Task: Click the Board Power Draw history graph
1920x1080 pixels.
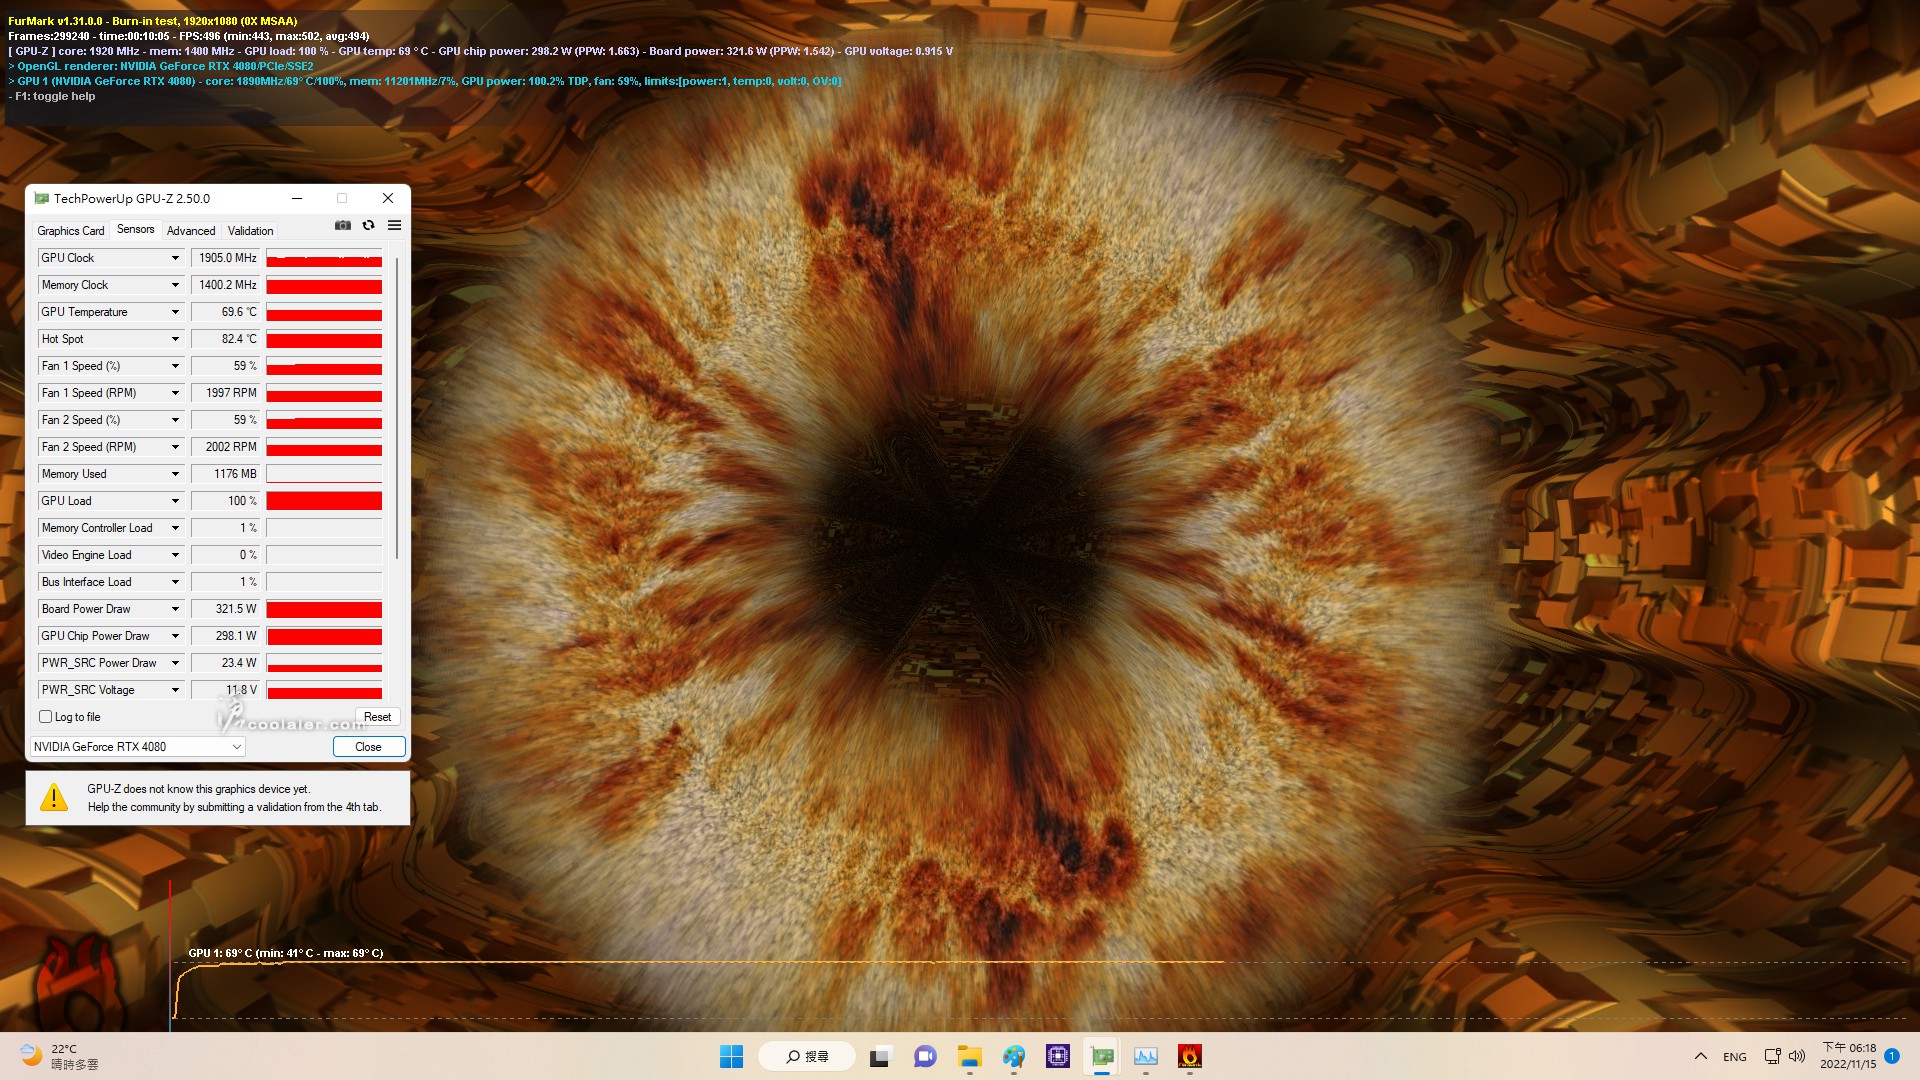Action: 324,609
